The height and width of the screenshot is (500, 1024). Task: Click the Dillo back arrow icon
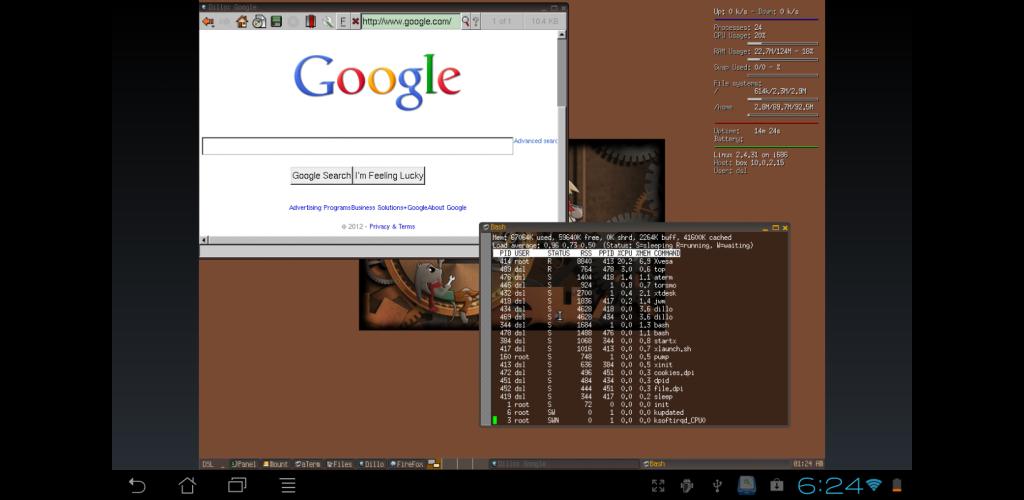tap(208, 21)
